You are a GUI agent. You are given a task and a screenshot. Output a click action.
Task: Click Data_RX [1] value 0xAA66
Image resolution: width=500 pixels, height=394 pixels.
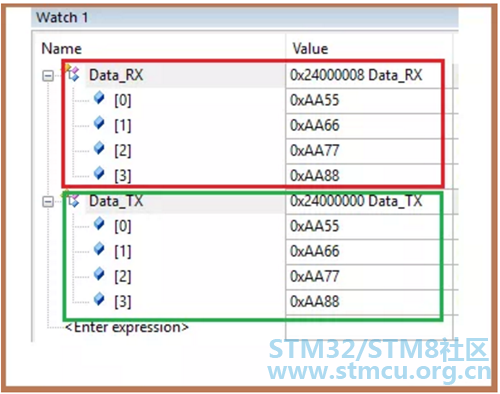314,125
